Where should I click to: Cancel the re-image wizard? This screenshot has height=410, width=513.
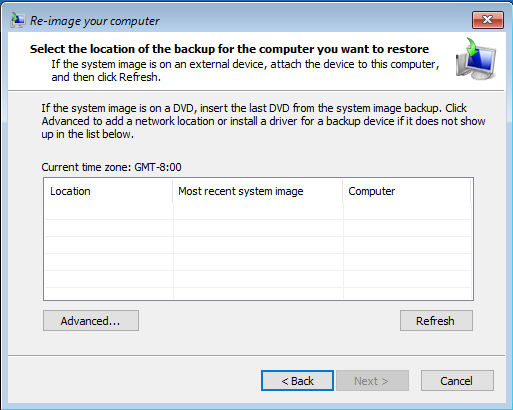[457, 380]
